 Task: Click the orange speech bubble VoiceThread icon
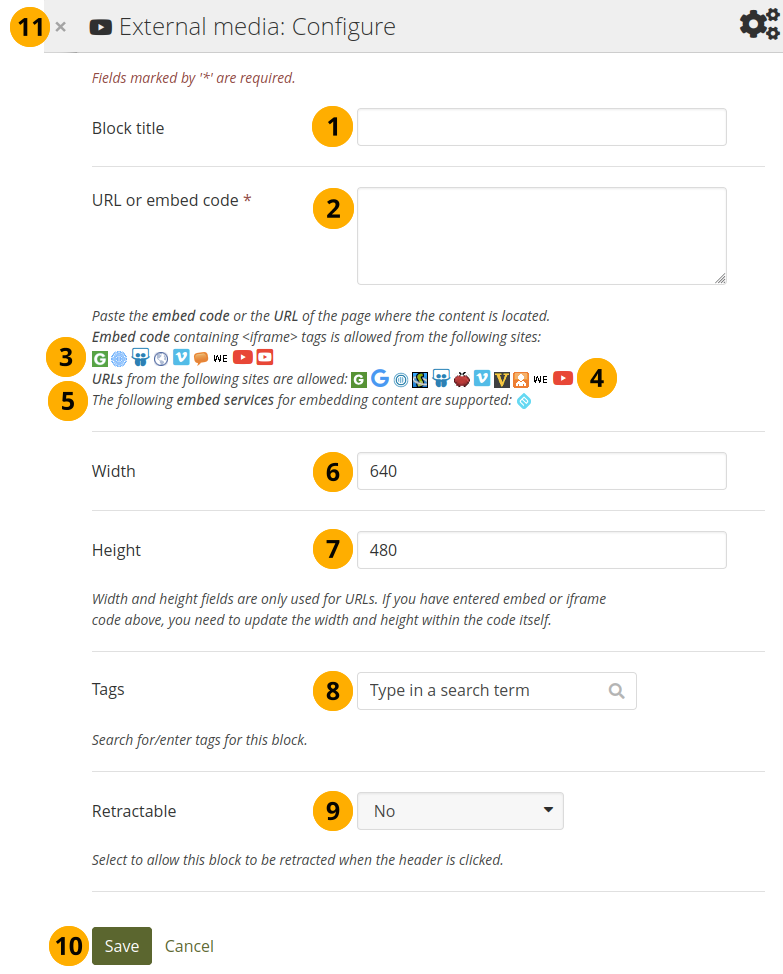[x=201, y=358]
